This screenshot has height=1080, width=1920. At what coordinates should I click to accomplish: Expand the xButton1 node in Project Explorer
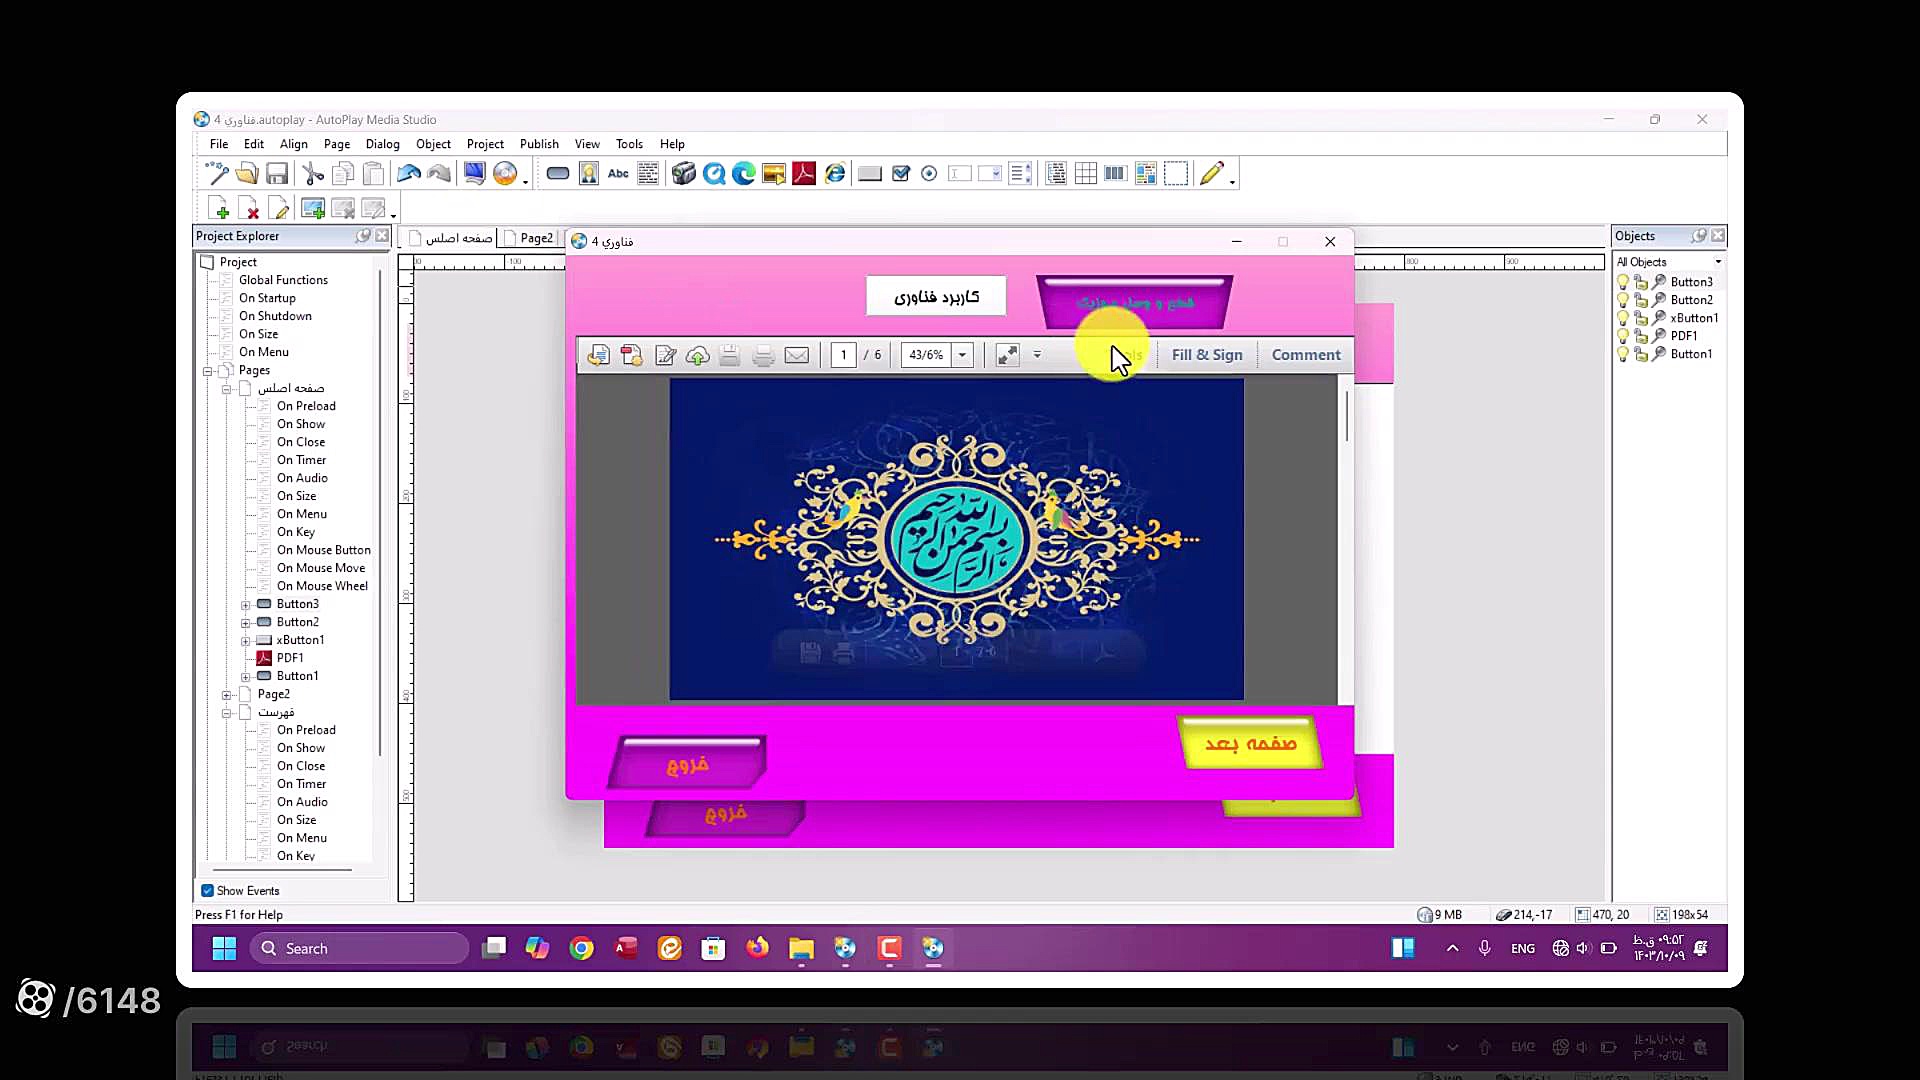[x=246, y=641]
